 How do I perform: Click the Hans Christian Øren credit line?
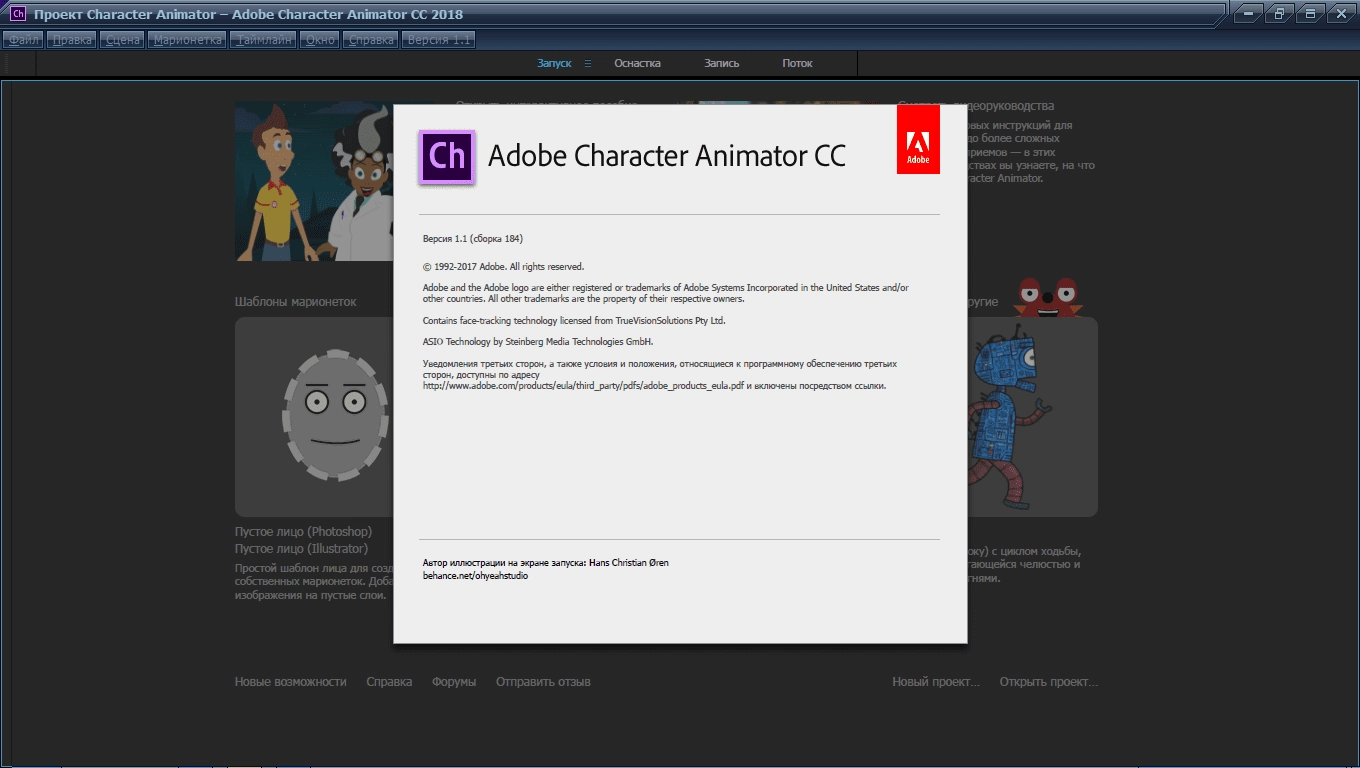coord(546,563)
